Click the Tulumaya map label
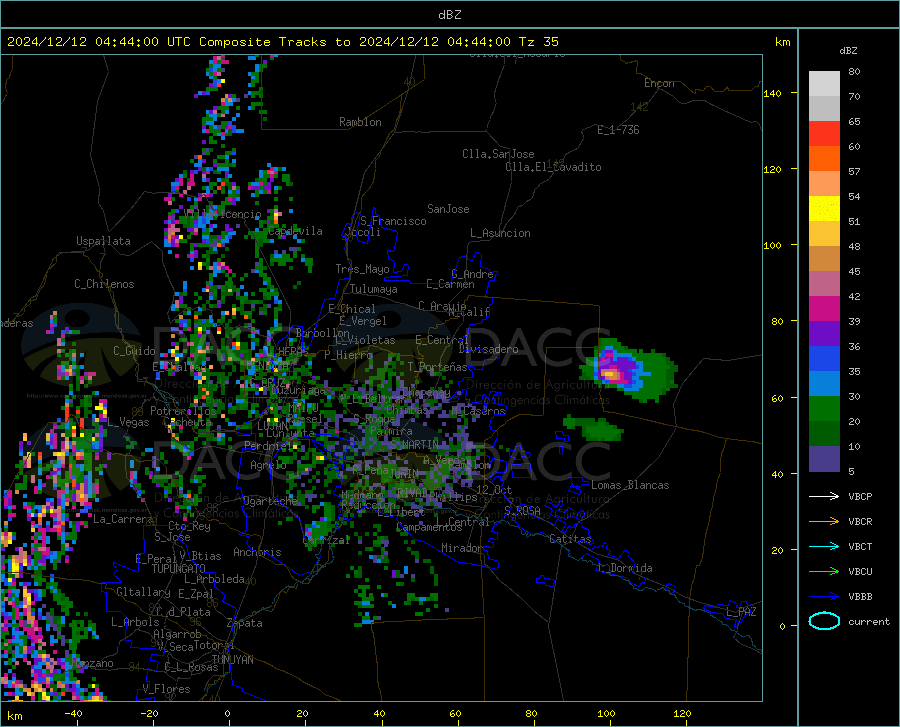This screenshot has width=900, height=727. pos(374,289)
